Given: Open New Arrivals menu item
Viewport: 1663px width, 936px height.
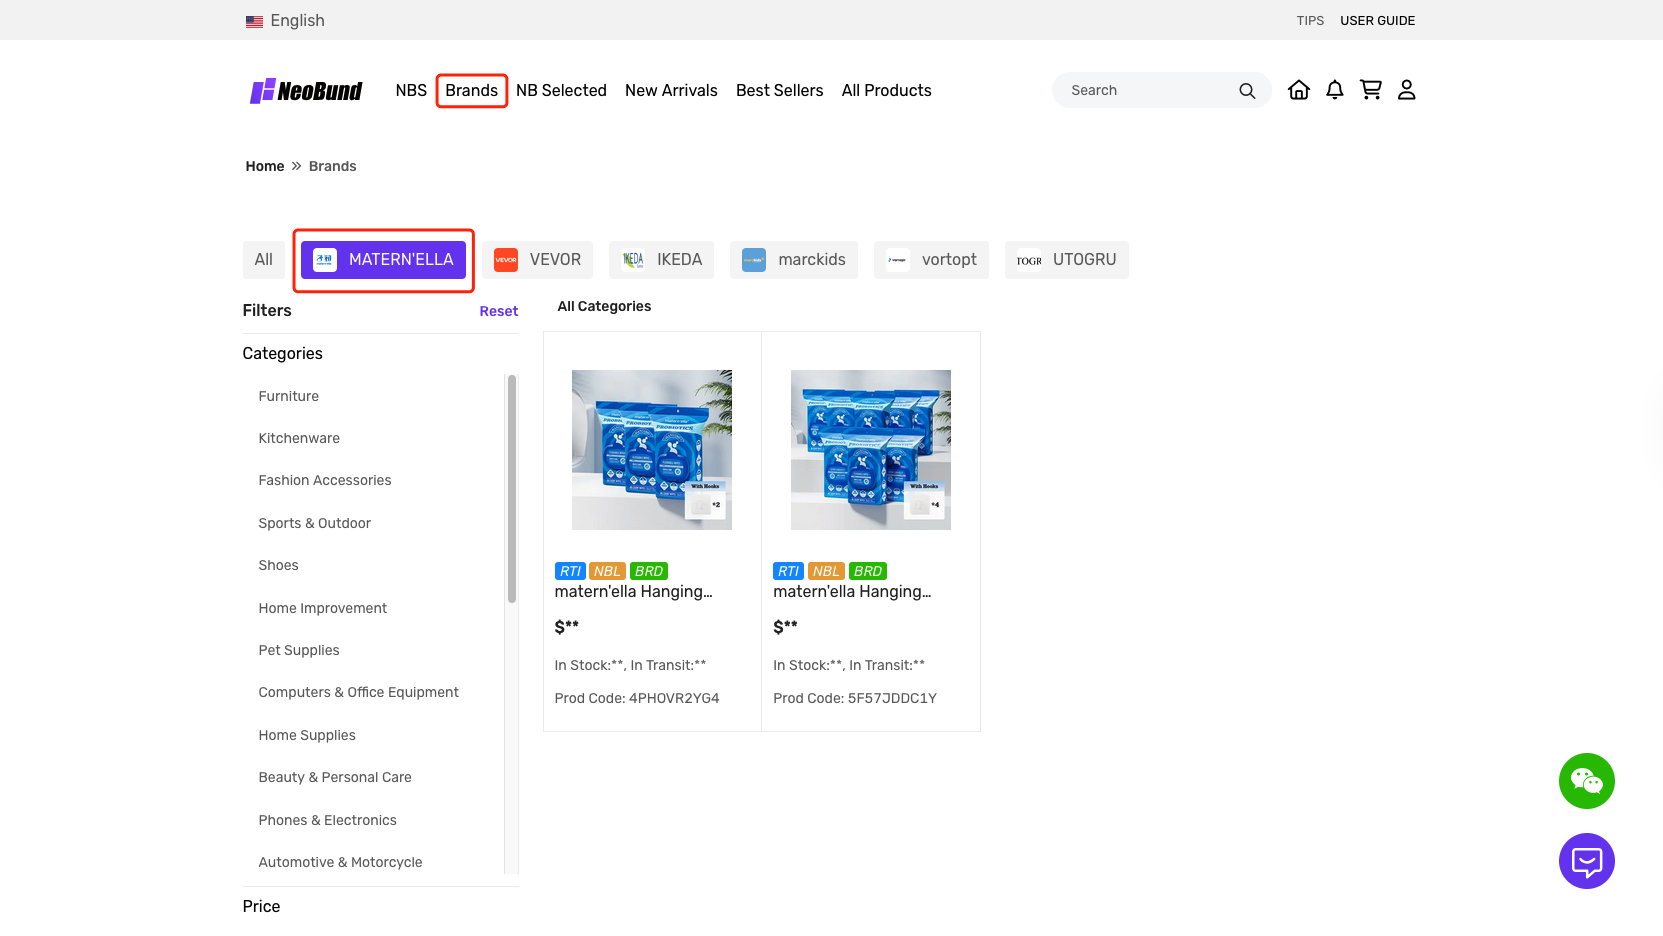Looking at the screenshot, I should pos(671,91).
